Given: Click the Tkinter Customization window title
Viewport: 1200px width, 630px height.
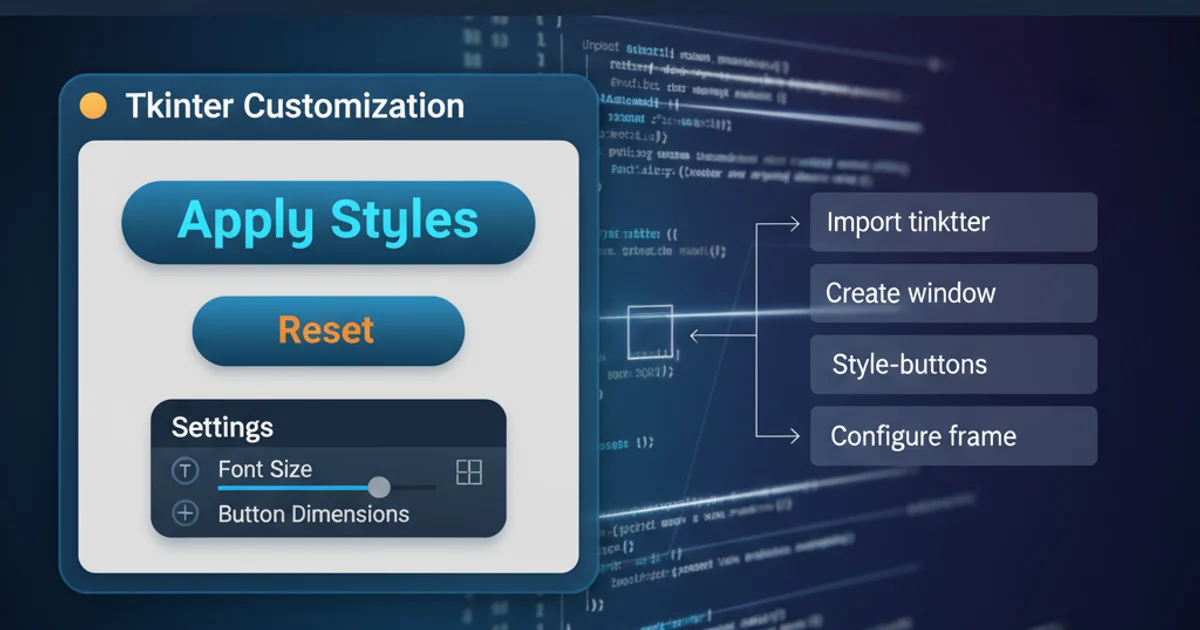Looking at the screenshot, I should pyautogui.click(x=295, y=106).
